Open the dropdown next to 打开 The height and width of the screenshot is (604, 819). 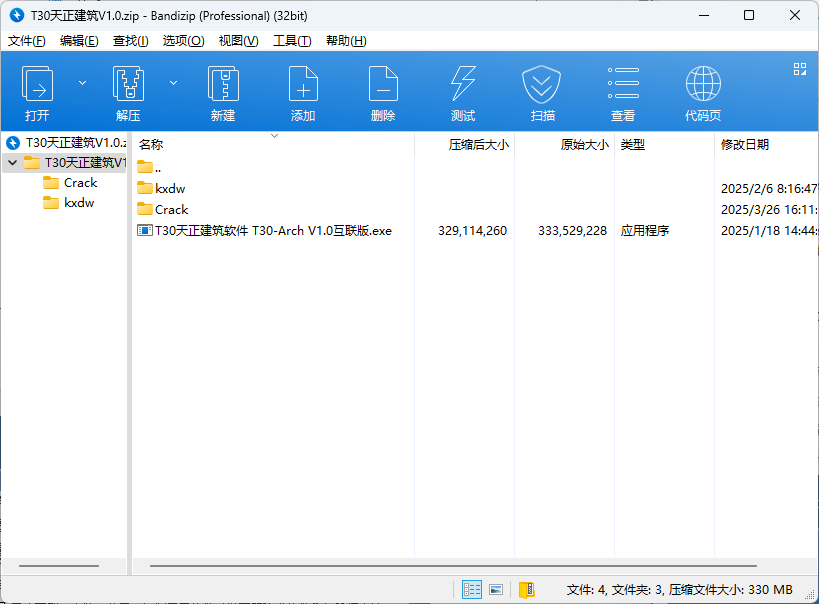82,84
